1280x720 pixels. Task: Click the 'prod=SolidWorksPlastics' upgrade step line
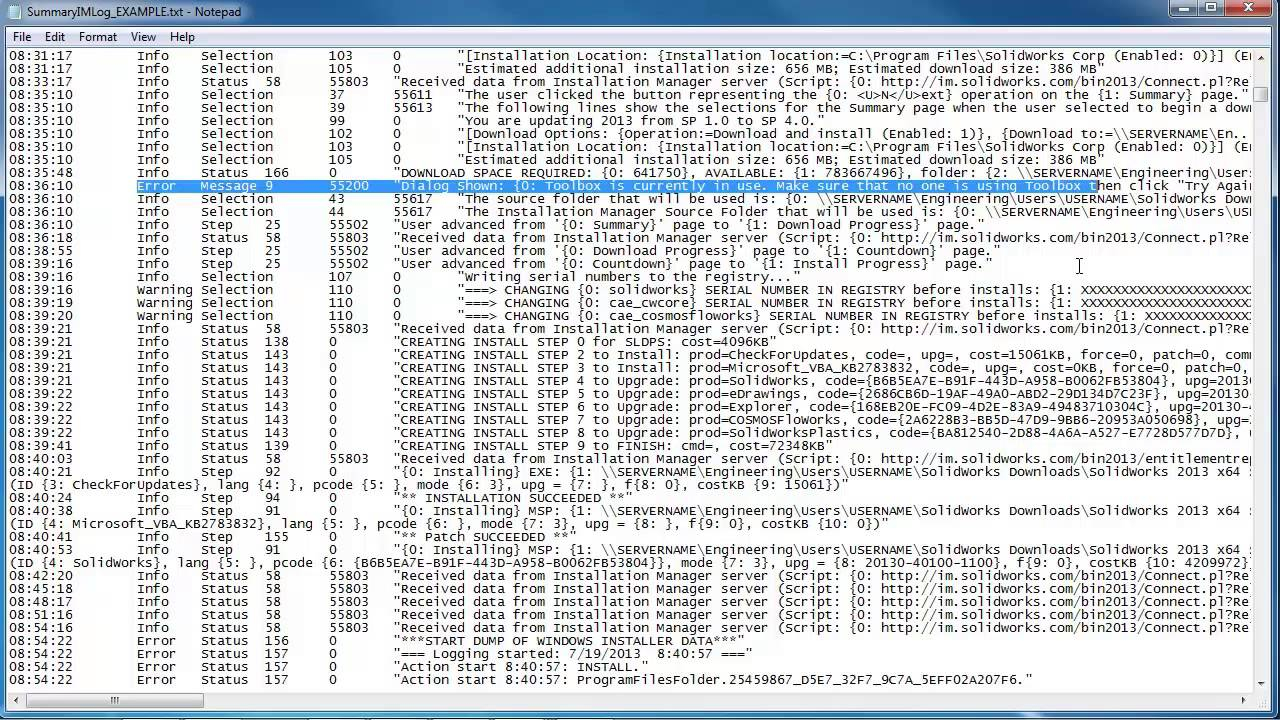(821, 433)
